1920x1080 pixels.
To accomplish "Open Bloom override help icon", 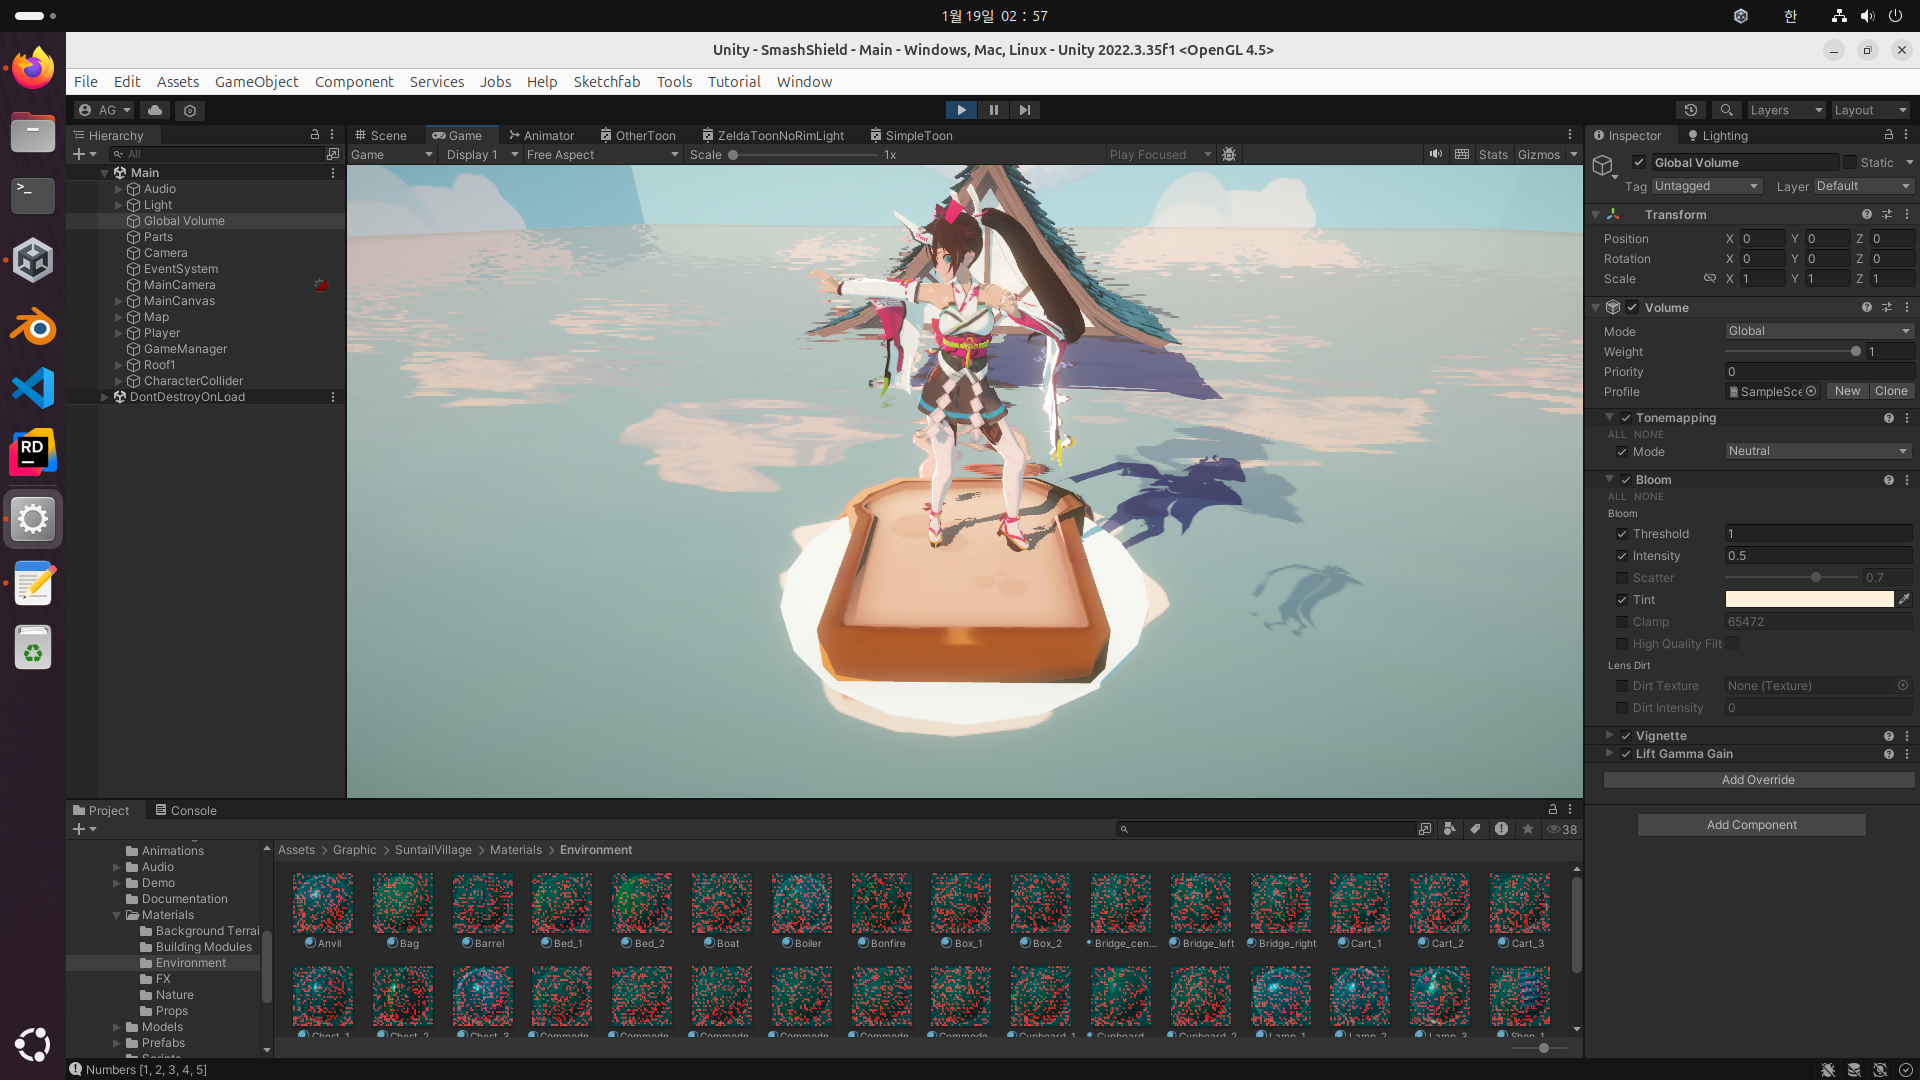I will pos(1889,480).
